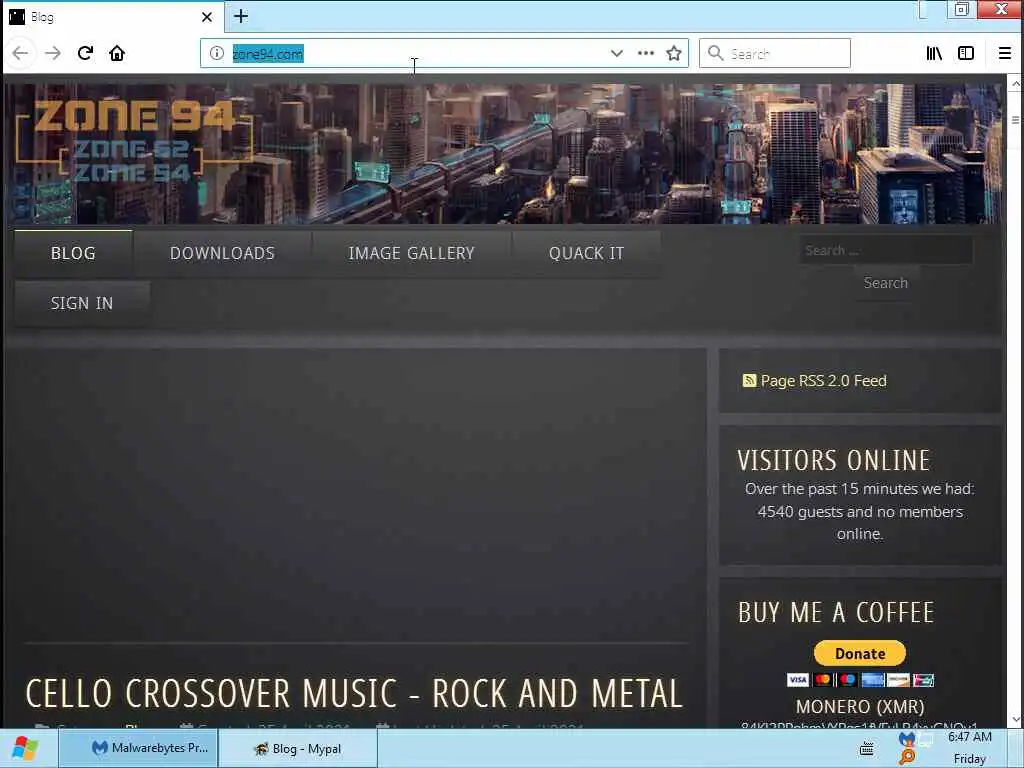Open the QUACK IT menu item
This screenshot has height=768, width=1024.
coord(586,253)
